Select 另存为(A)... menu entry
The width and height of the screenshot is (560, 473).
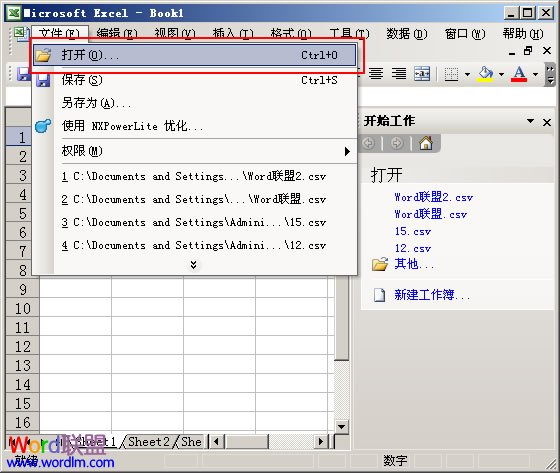195,103
